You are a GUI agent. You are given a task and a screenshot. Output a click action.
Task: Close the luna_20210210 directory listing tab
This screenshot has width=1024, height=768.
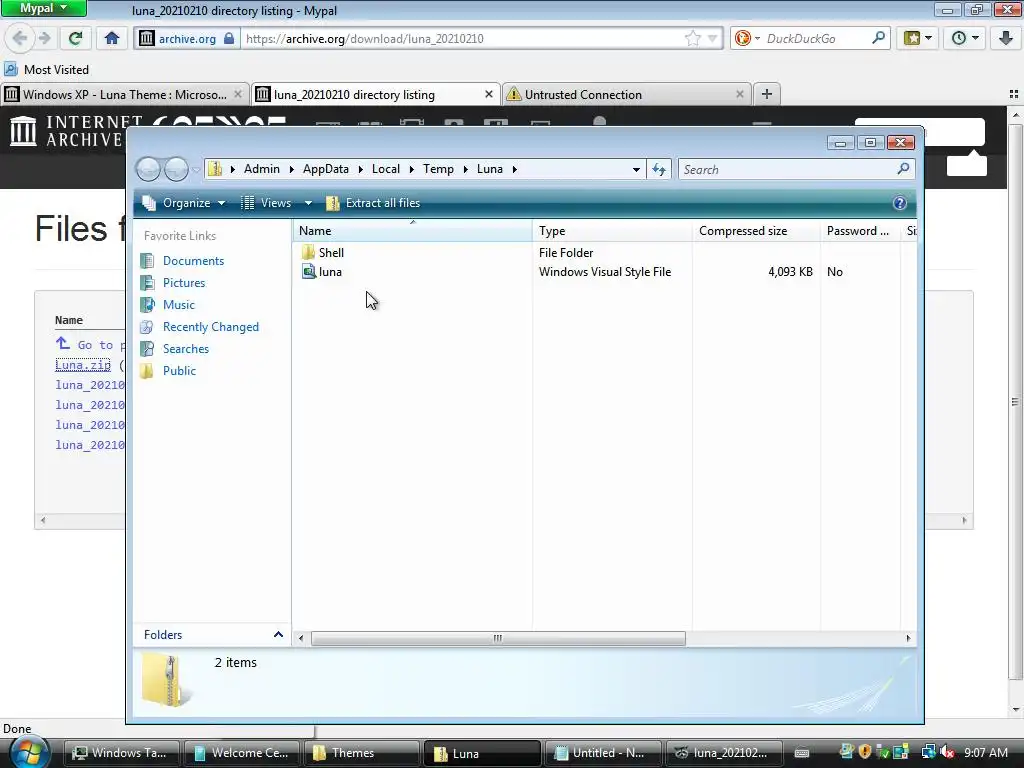[x=488, y=95]
